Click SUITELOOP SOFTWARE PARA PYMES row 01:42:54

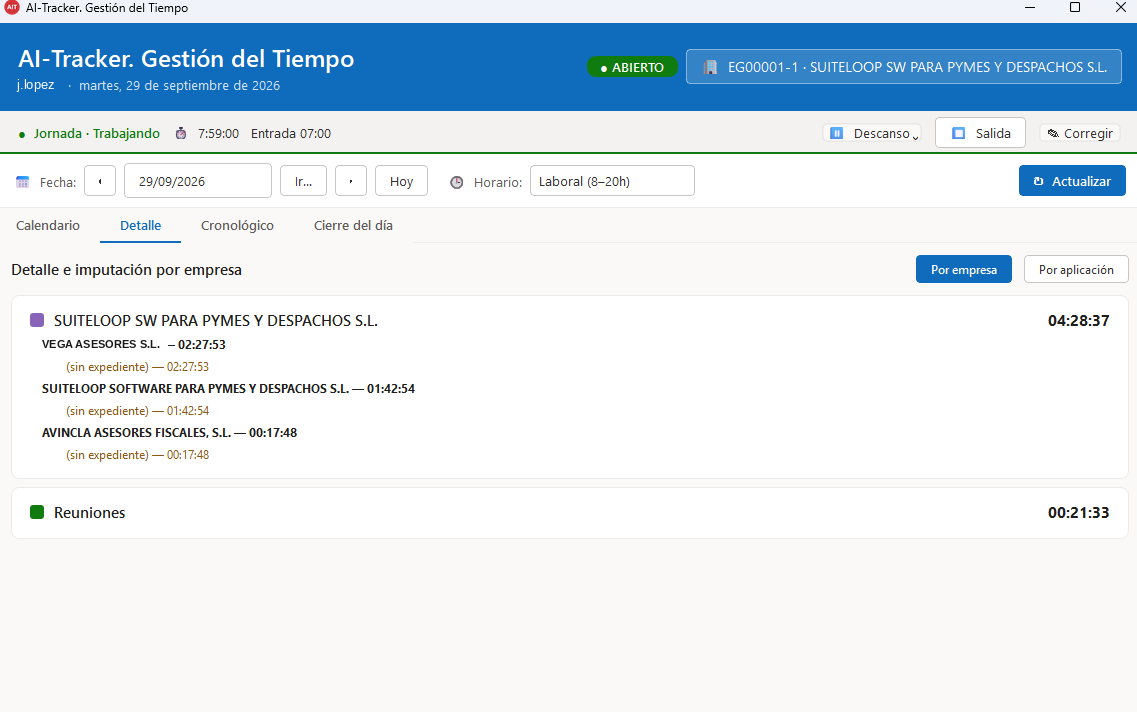pos(228,389)
